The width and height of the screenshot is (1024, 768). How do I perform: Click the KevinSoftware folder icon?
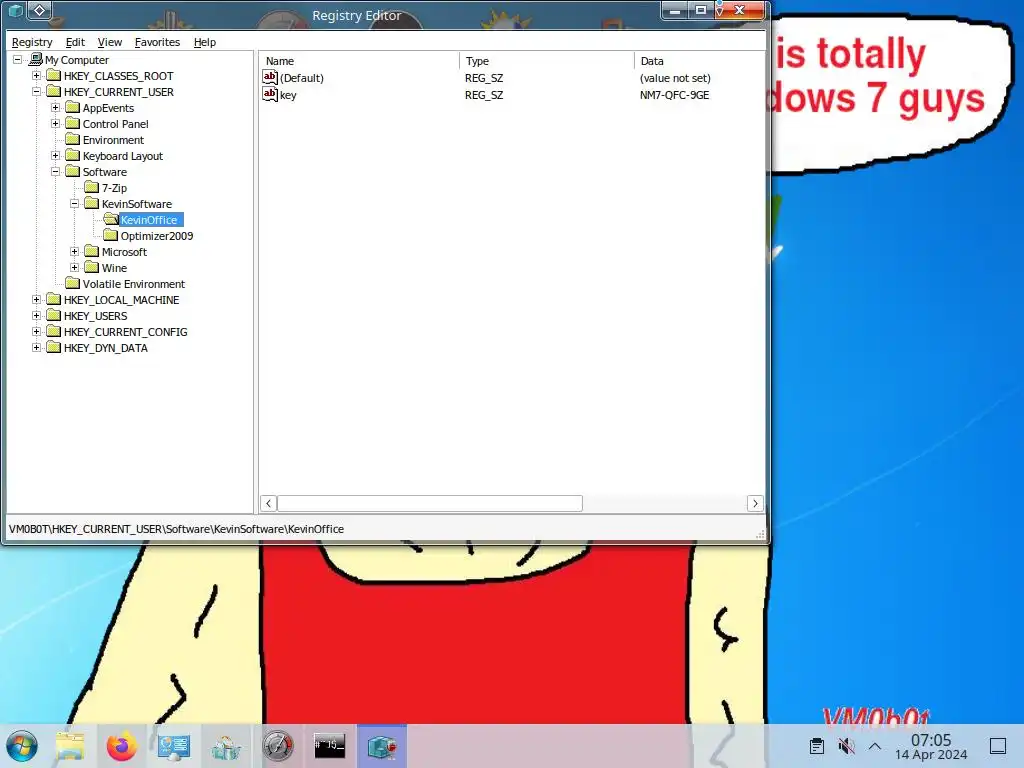coord(91,204)
